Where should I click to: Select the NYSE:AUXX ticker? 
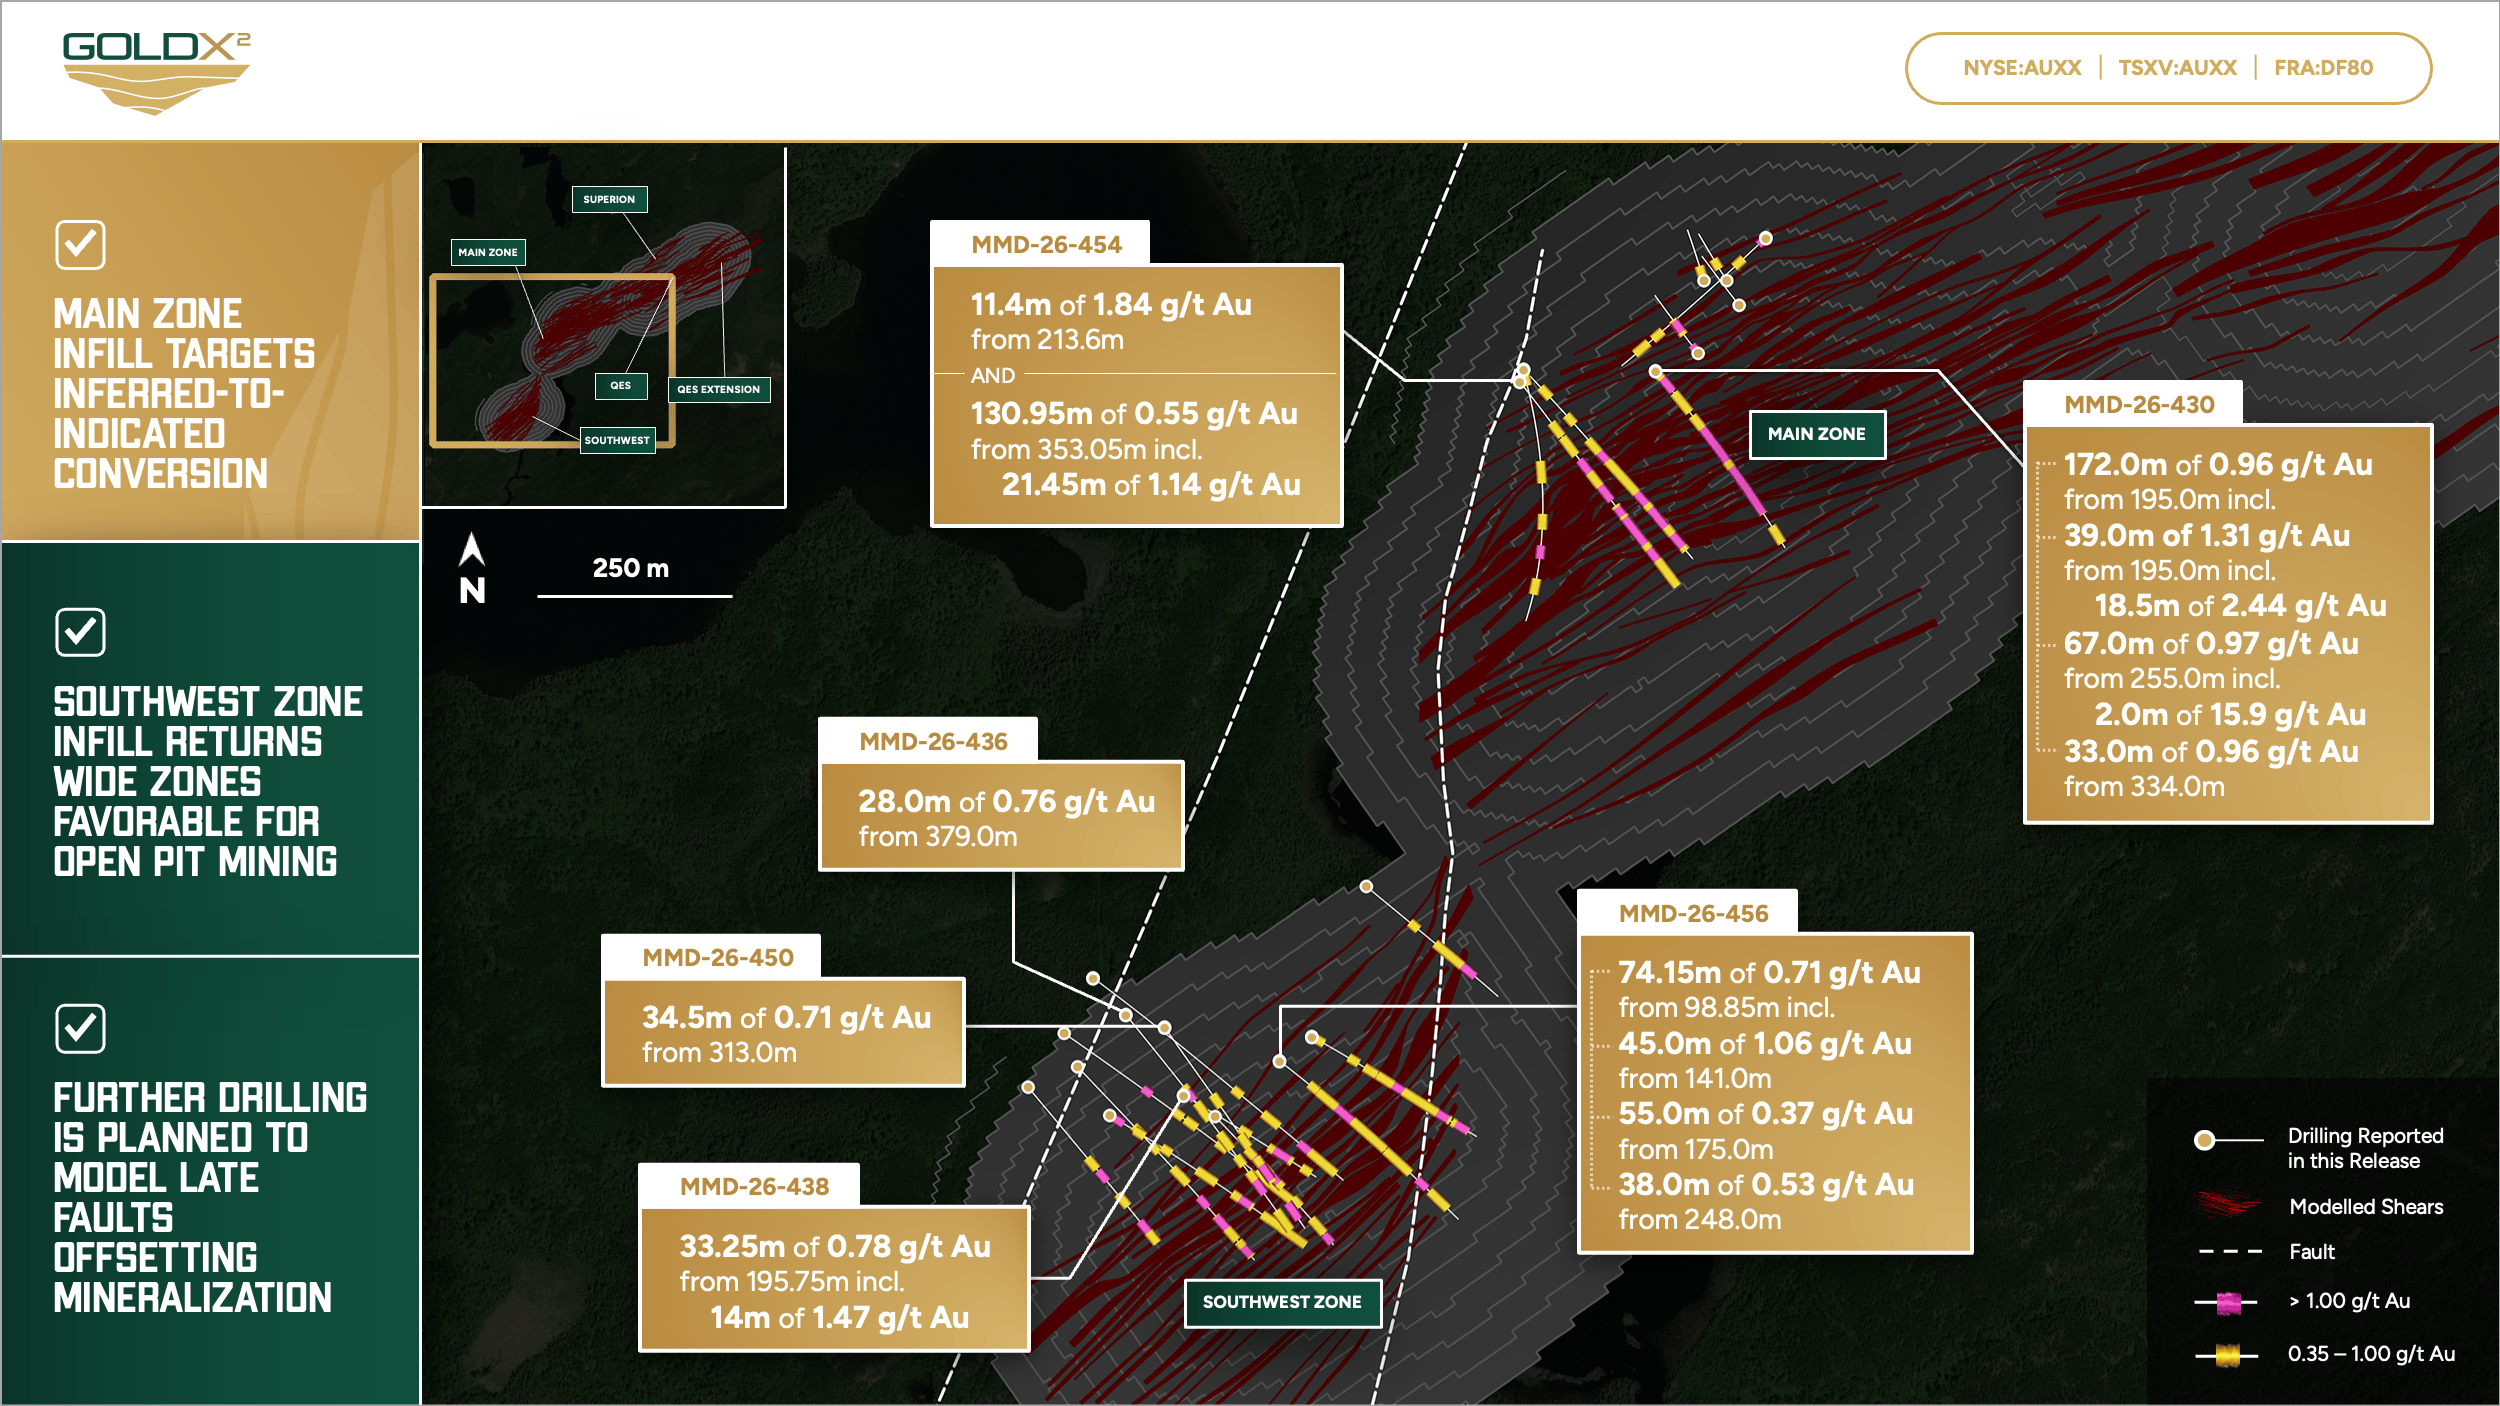tap(2022, 68)
